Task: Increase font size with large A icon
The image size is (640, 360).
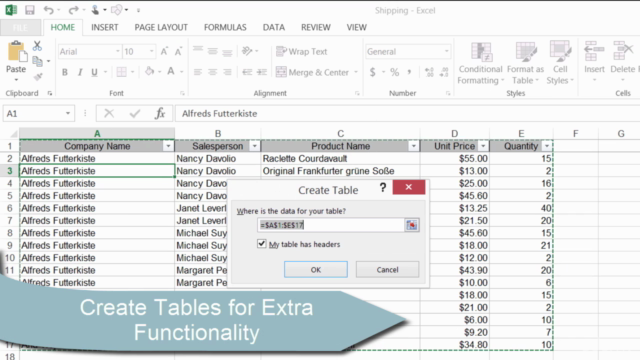Action: (x=164, y=51)
